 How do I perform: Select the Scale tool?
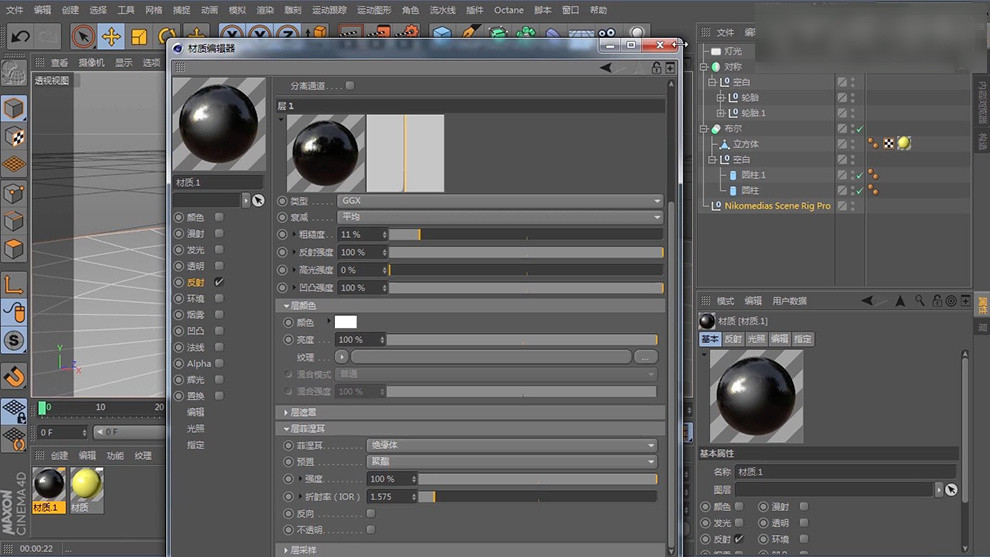tap(139, 37)
